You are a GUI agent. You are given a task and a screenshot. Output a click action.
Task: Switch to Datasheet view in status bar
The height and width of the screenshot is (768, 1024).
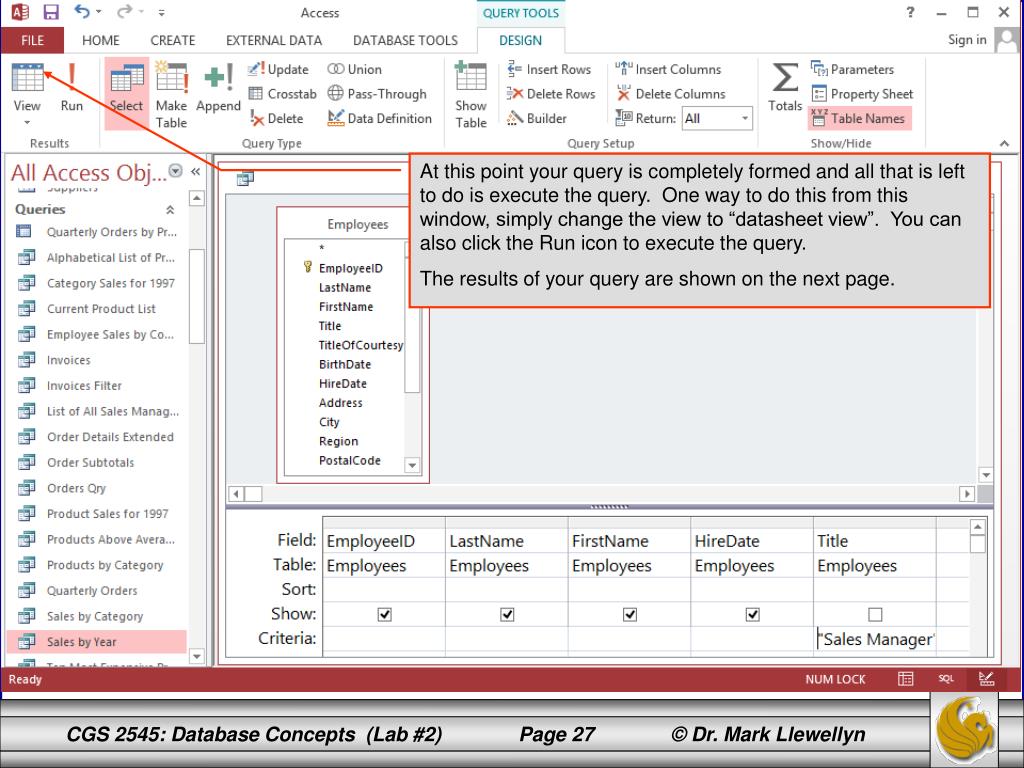pyautogui.click(x=905, y=679)
